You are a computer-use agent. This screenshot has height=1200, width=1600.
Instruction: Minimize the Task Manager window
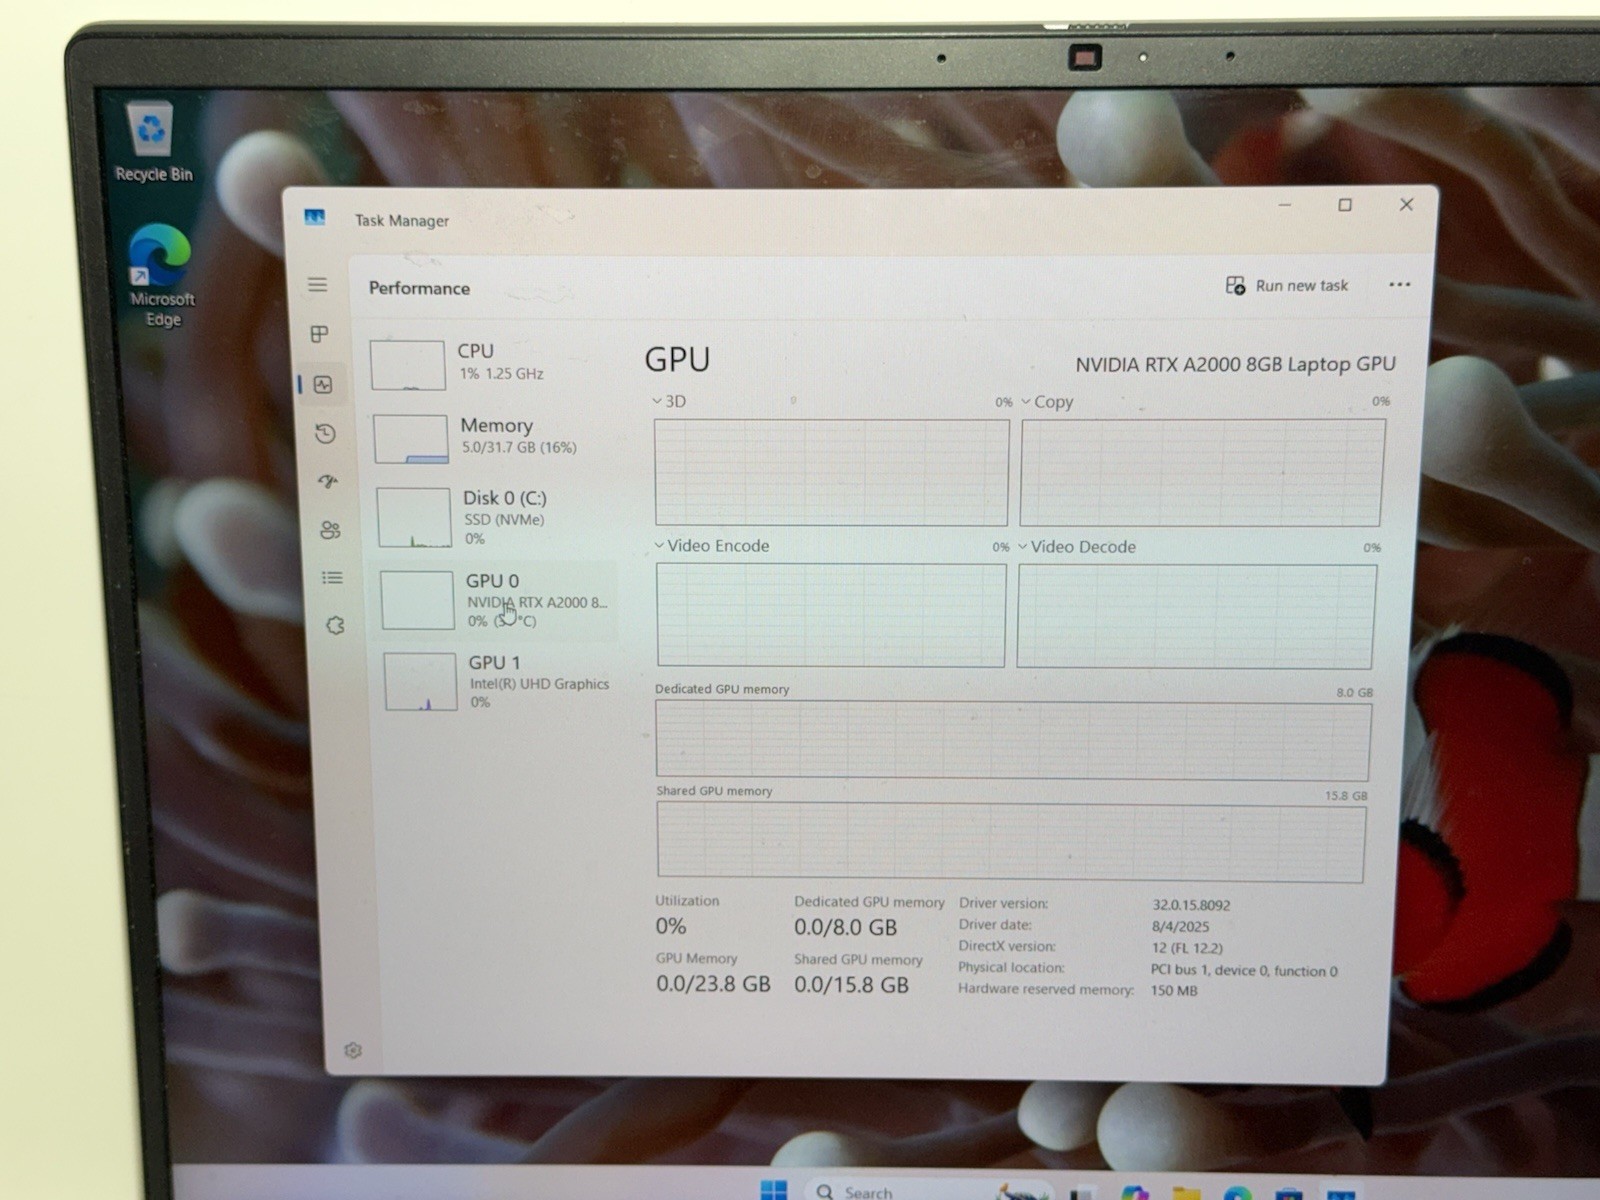coord(1285,204)
